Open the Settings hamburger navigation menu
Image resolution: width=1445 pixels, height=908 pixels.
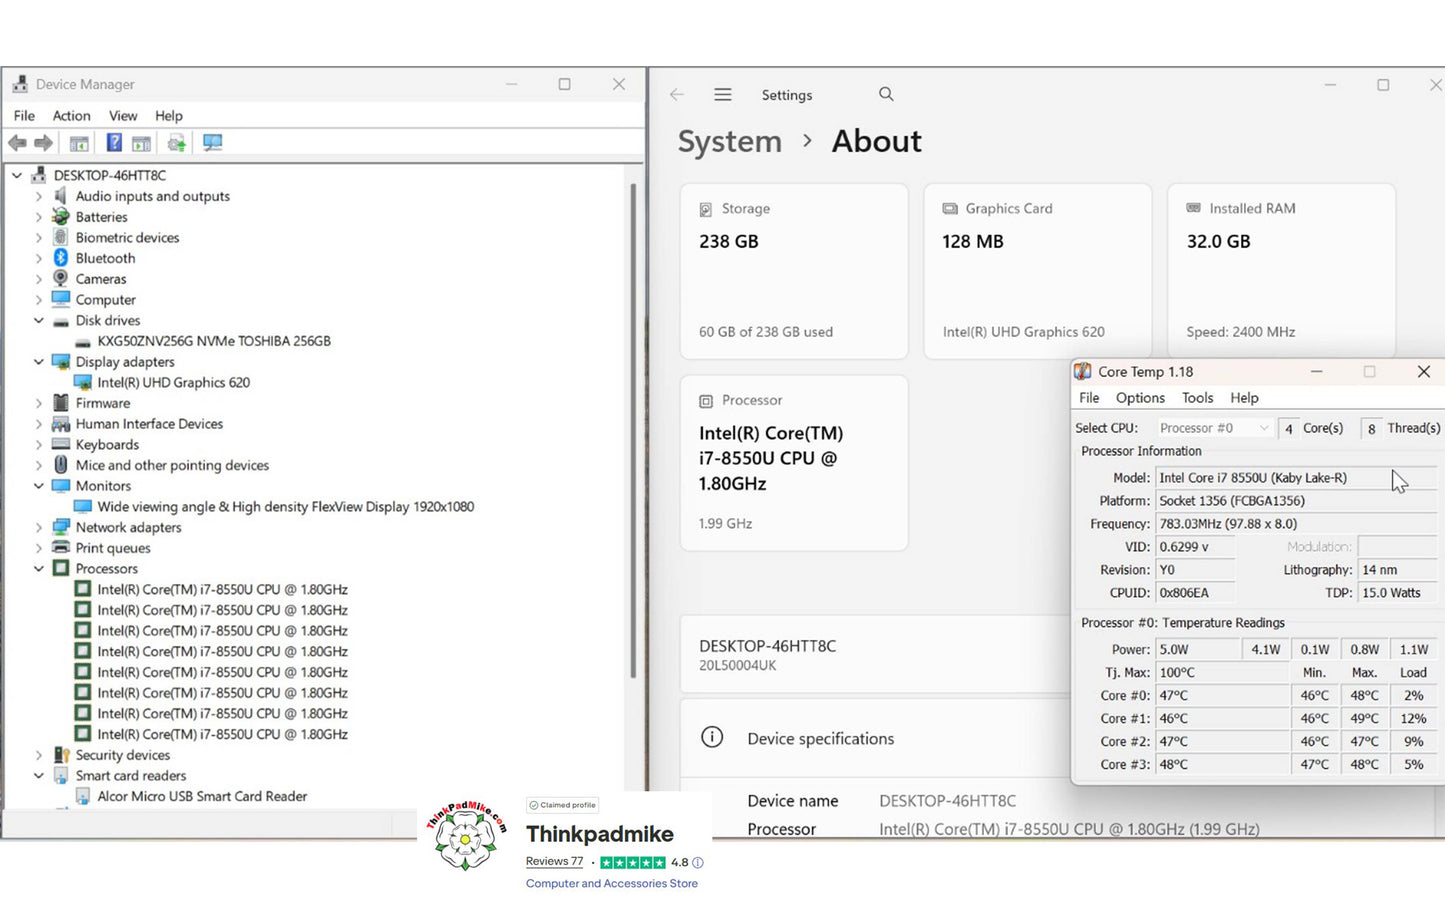723,95
